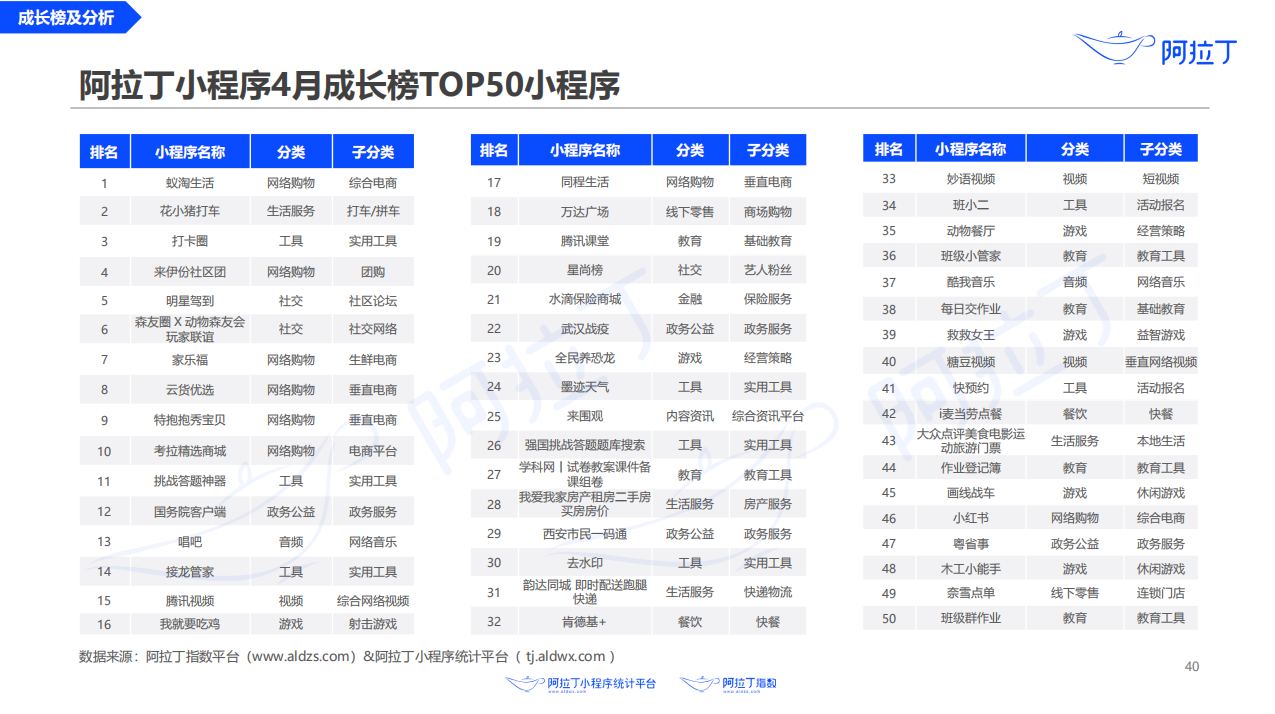Select 特抱抱秀宝贝 in the table
The width and height of the screenshot is (1275, 714).
[x=190, y=420]
